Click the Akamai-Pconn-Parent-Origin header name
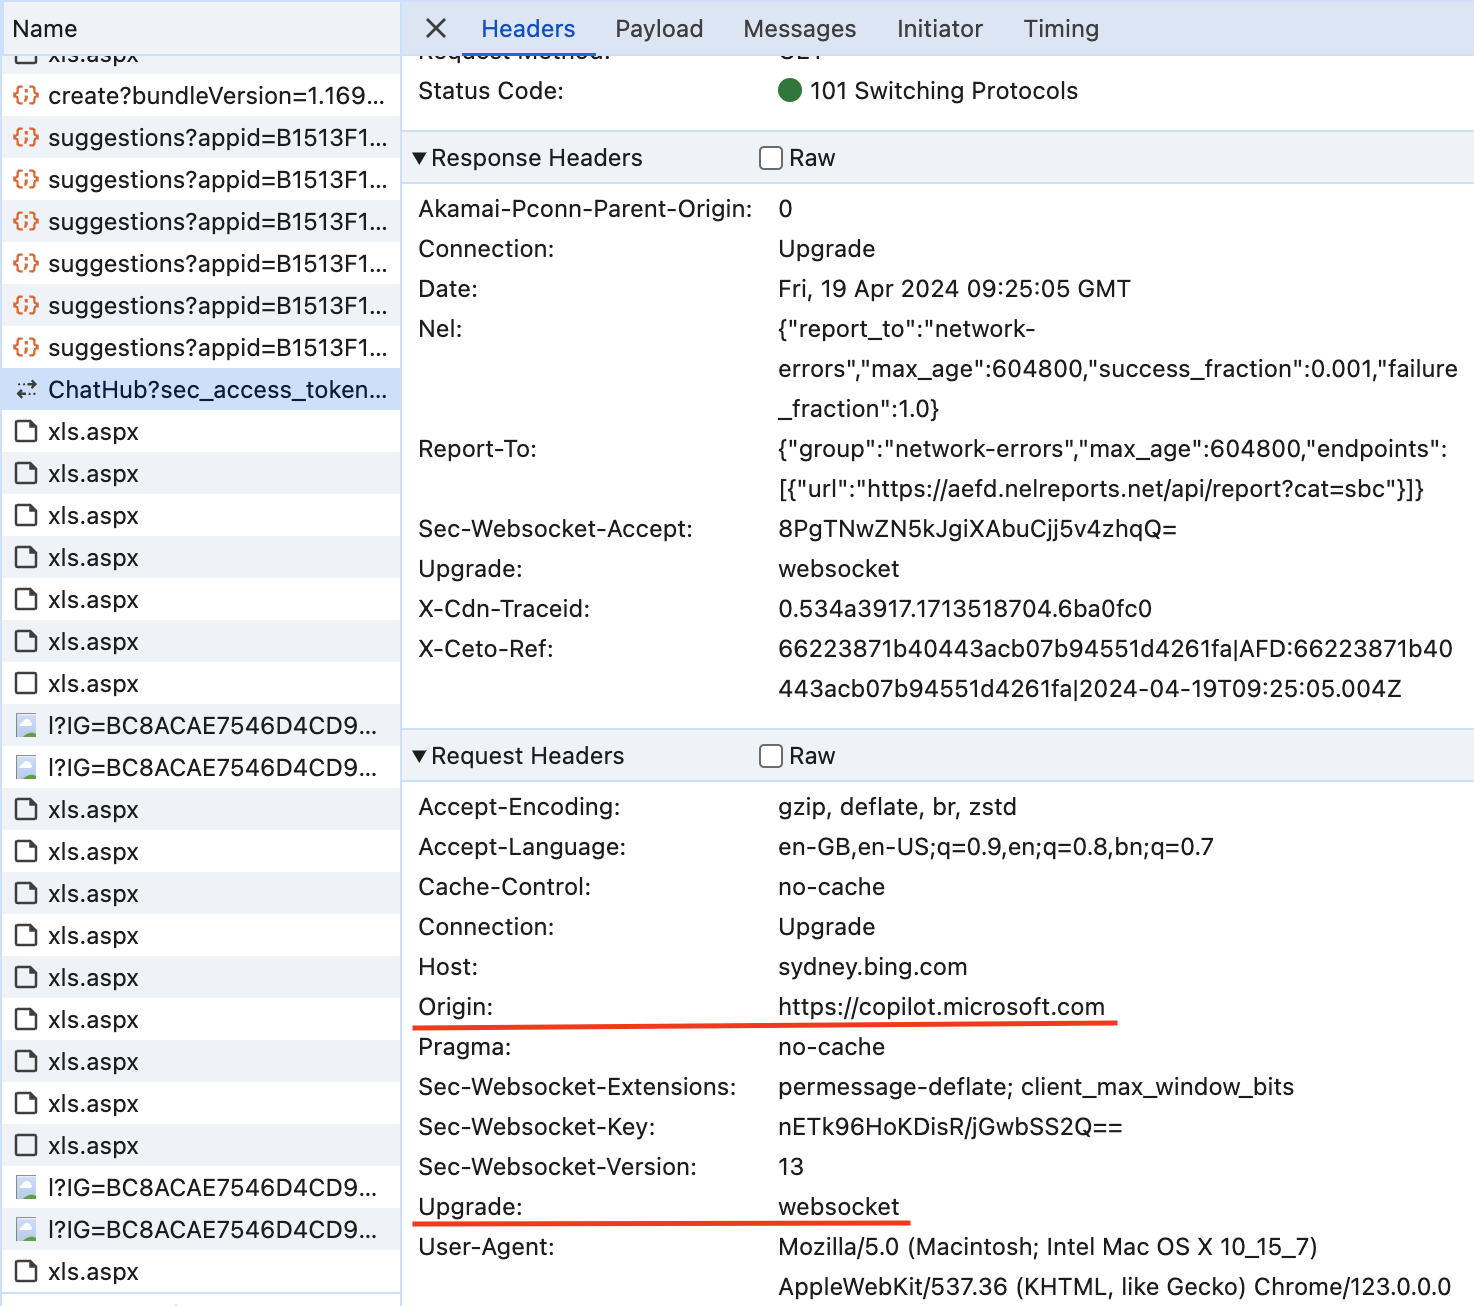 tap(585, 209)
